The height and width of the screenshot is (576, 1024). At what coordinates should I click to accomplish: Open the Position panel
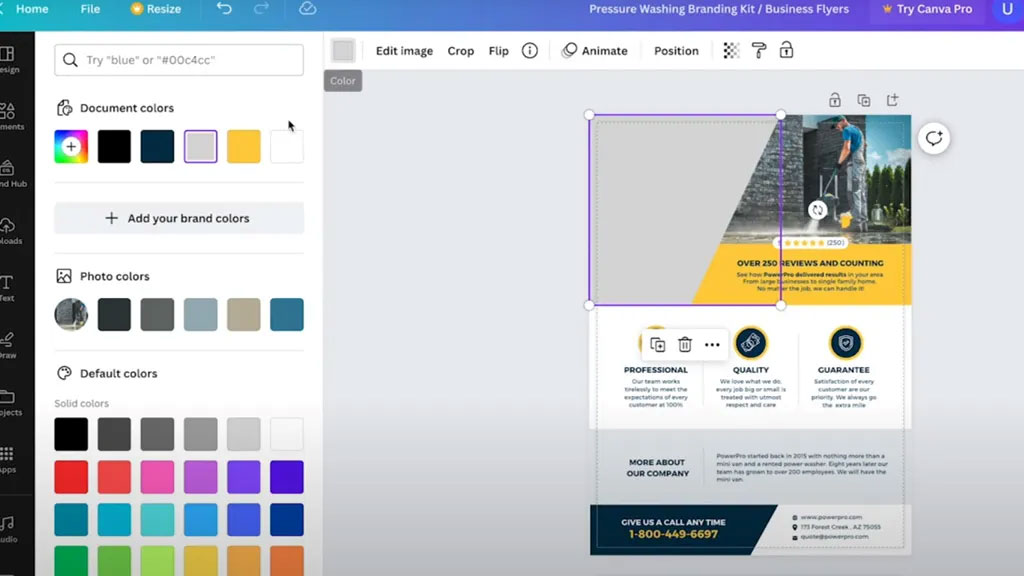click(676, 51)
